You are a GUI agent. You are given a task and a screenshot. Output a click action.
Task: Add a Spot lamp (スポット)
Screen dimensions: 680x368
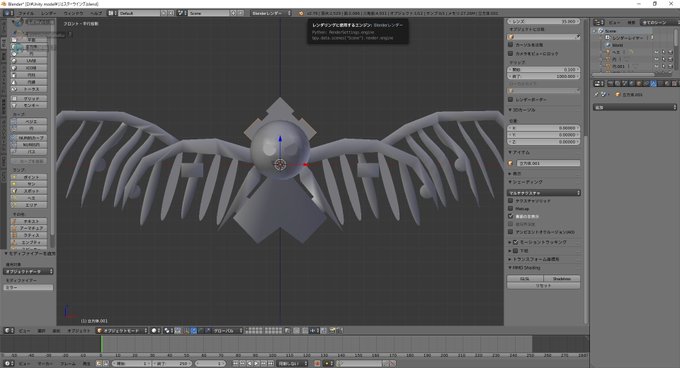tap(29, 191)
